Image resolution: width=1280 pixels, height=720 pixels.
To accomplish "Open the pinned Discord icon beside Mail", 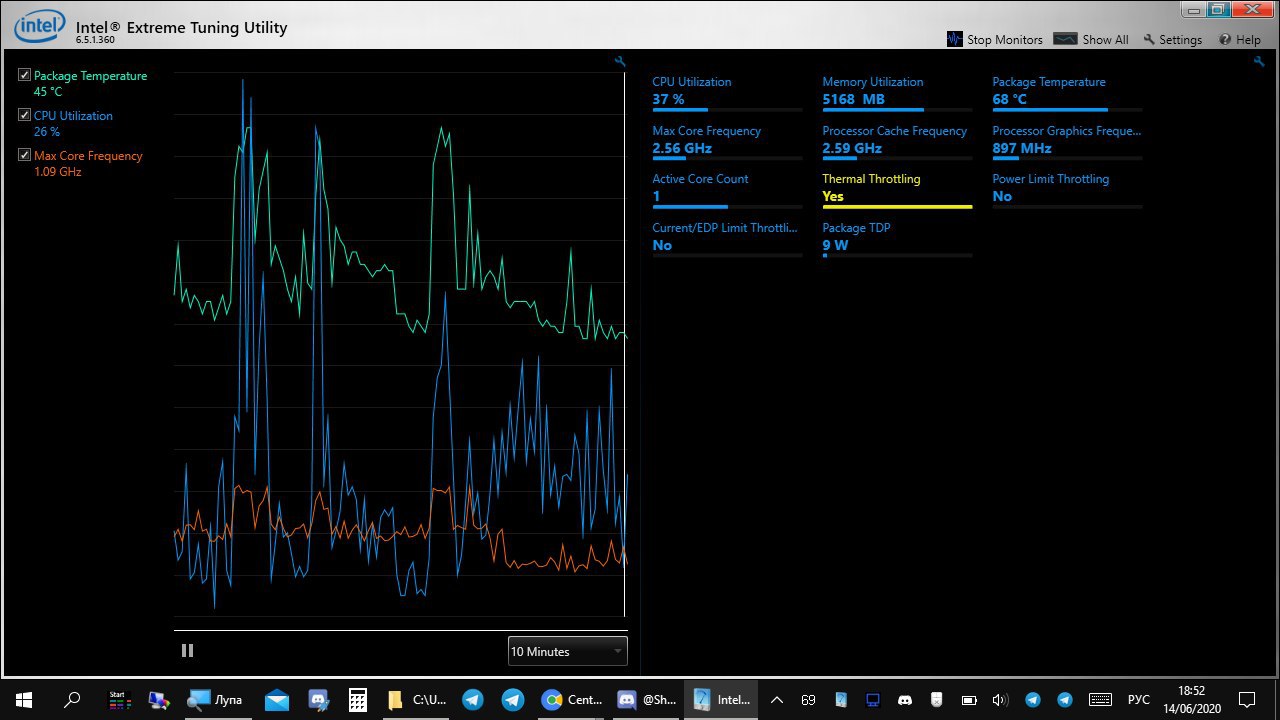I will 318,700.
